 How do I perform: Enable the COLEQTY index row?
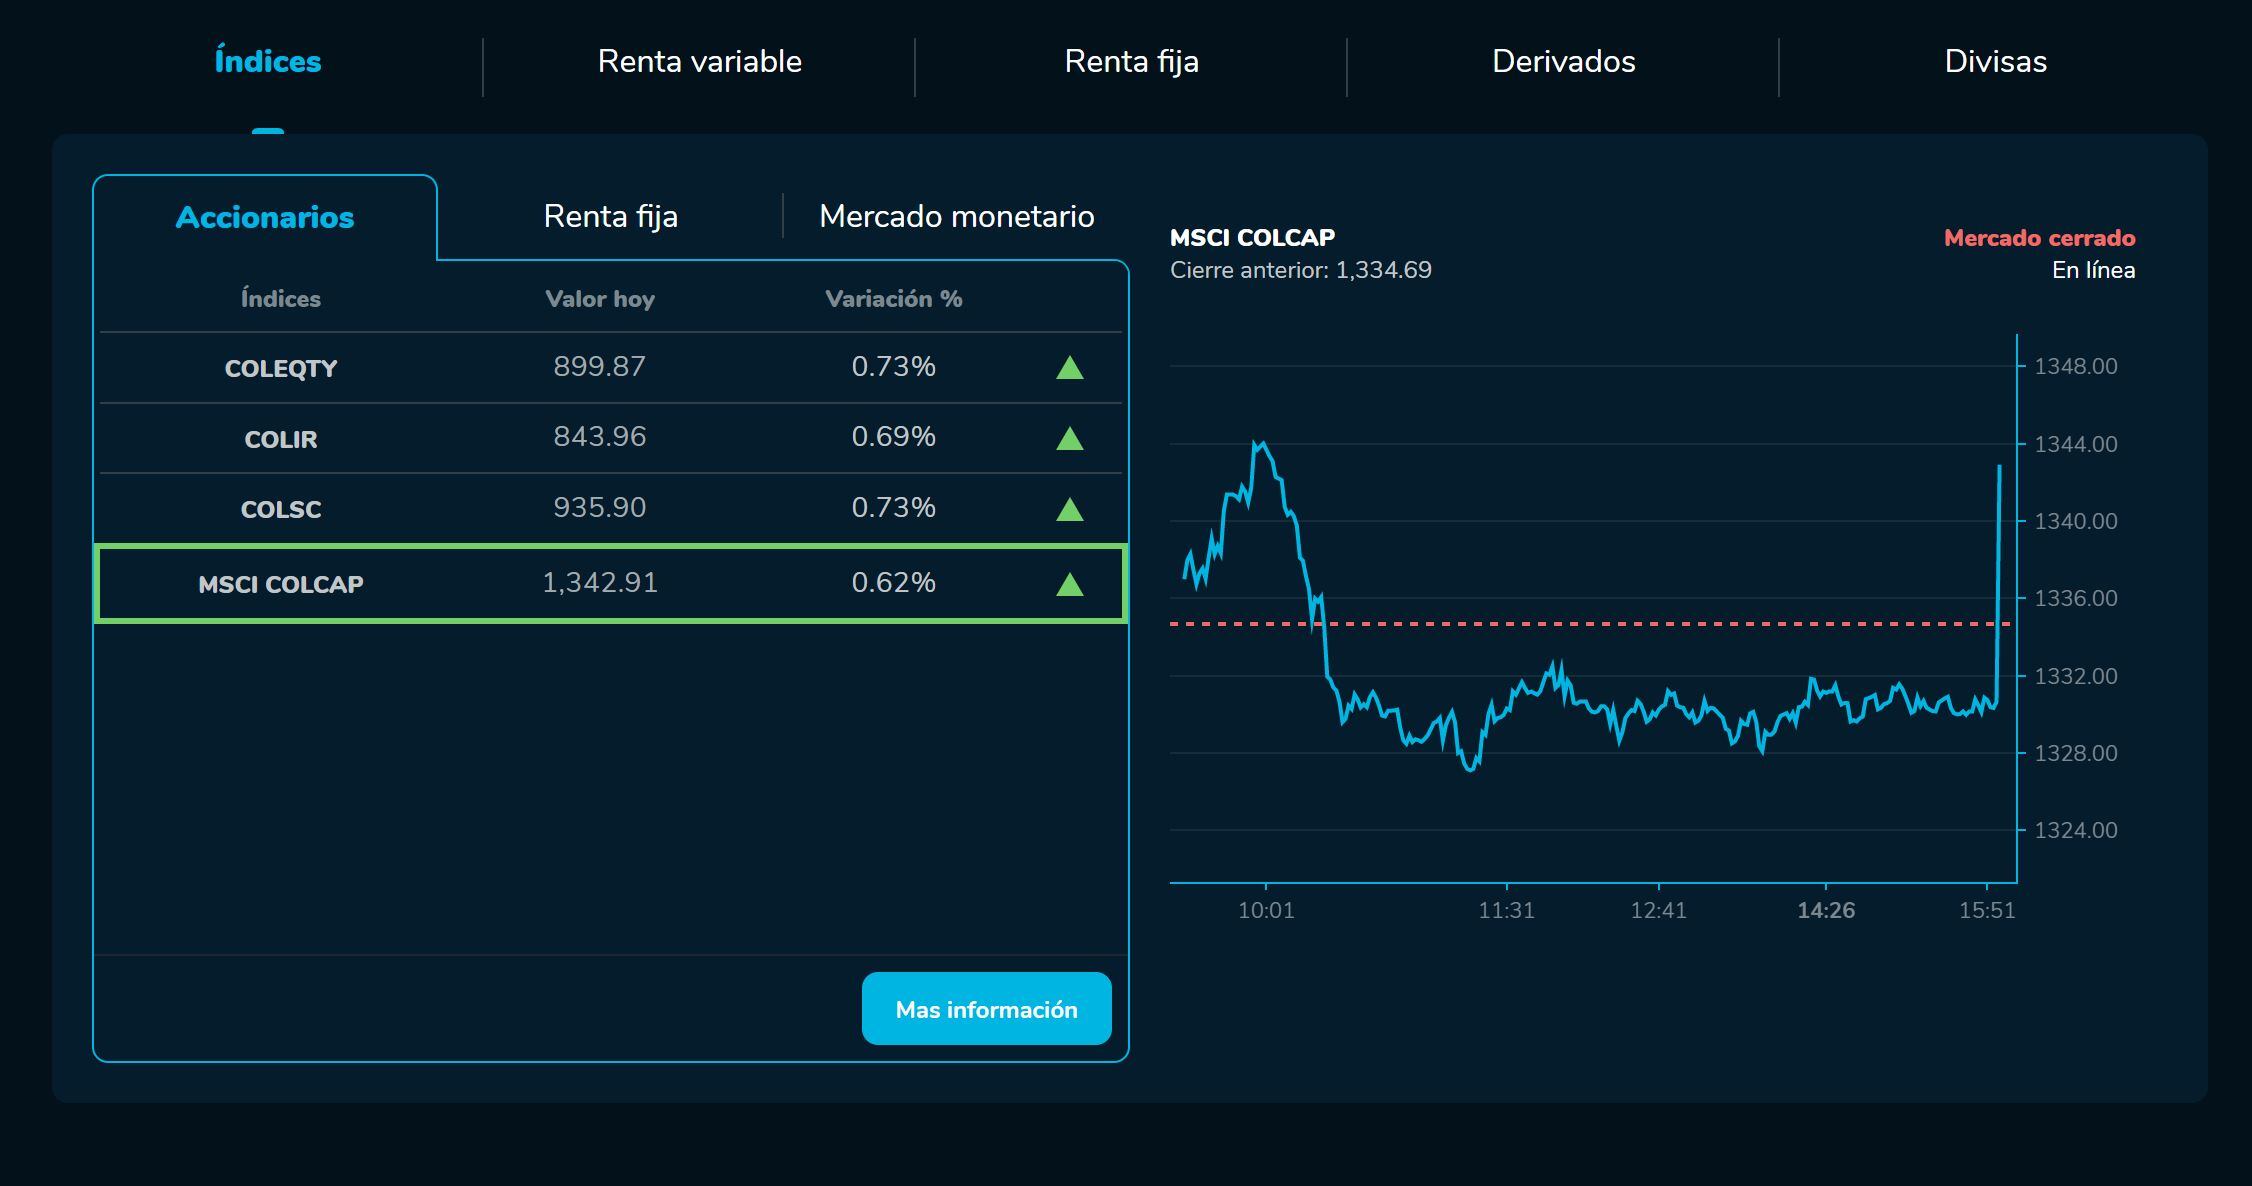[x=610, y=366]
